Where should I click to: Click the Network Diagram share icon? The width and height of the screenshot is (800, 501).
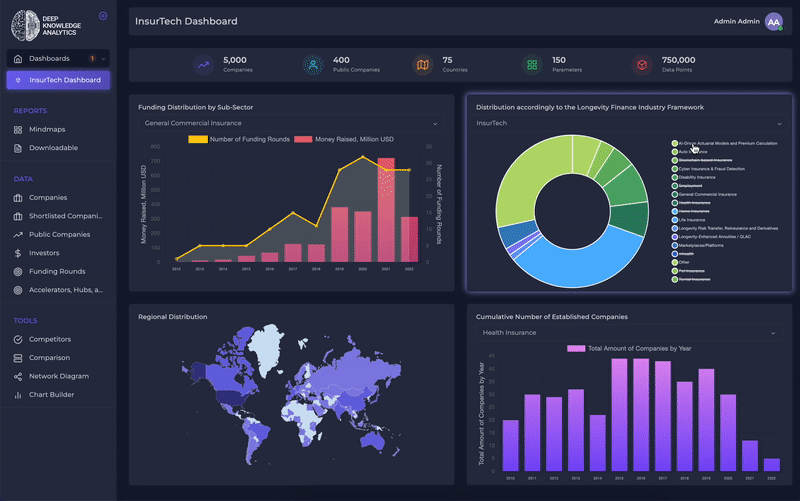(x=18, y=377)
